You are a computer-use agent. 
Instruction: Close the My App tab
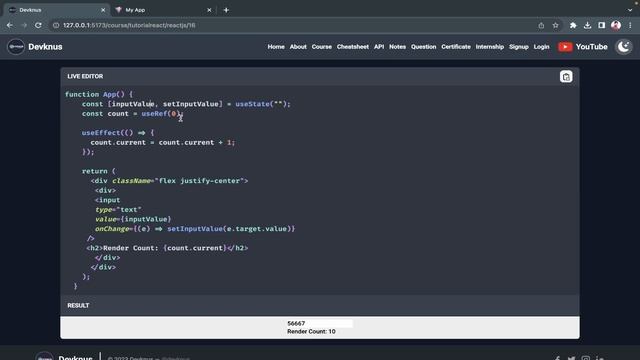[x=209, y=10]
